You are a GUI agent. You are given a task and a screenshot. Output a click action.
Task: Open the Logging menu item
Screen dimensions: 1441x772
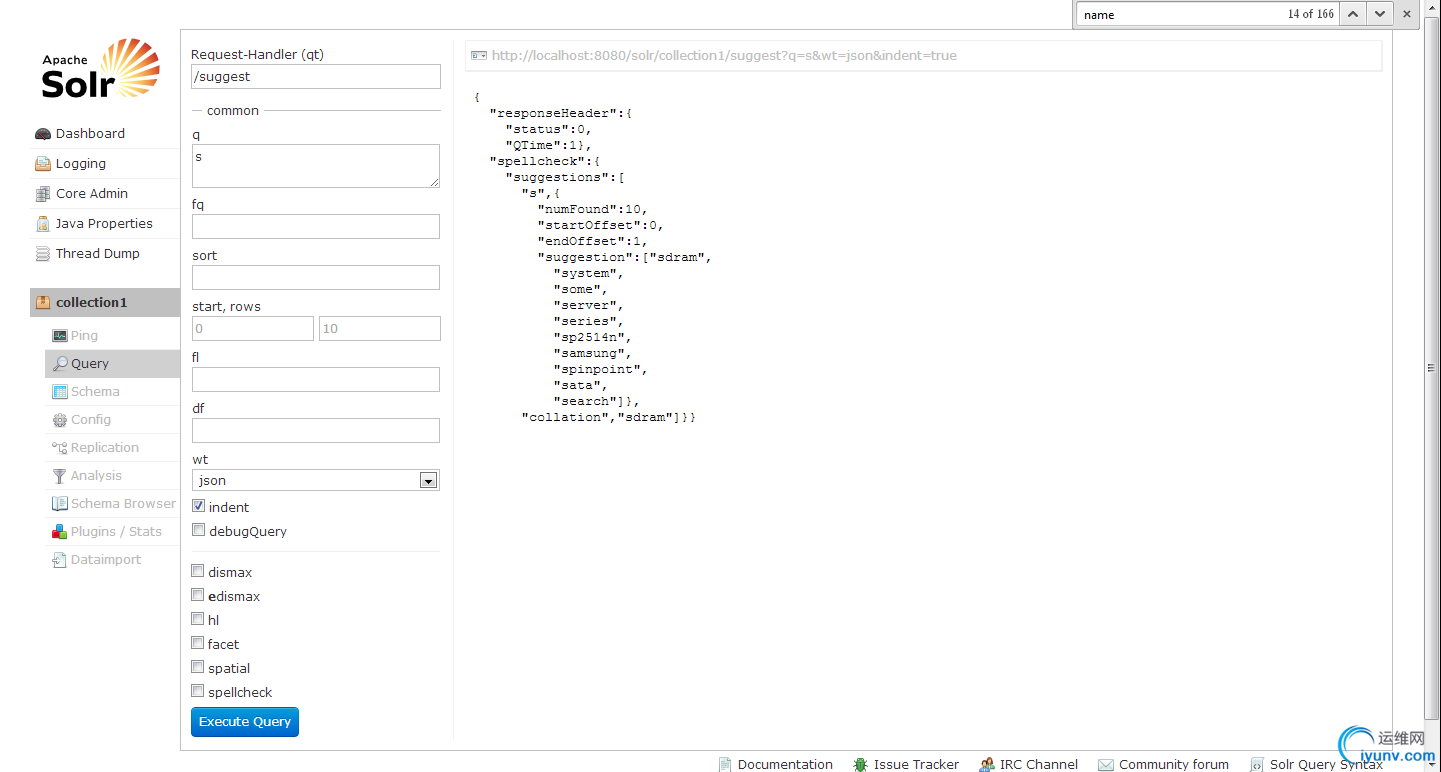click(105, 164)
